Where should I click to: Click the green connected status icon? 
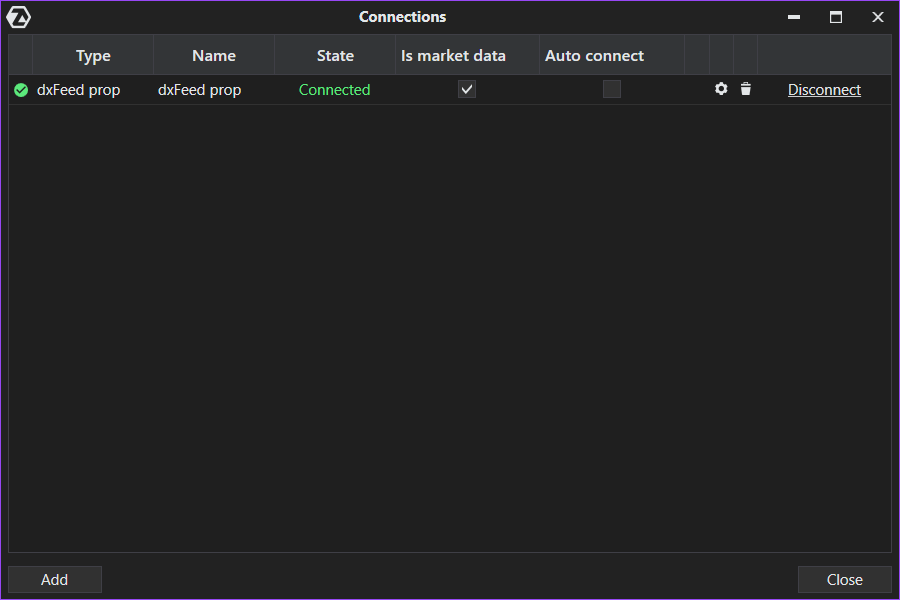point(21,90)
